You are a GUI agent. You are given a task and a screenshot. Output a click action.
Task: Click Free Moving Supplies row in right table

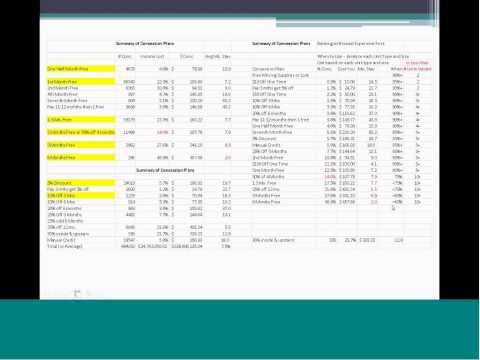281,75
